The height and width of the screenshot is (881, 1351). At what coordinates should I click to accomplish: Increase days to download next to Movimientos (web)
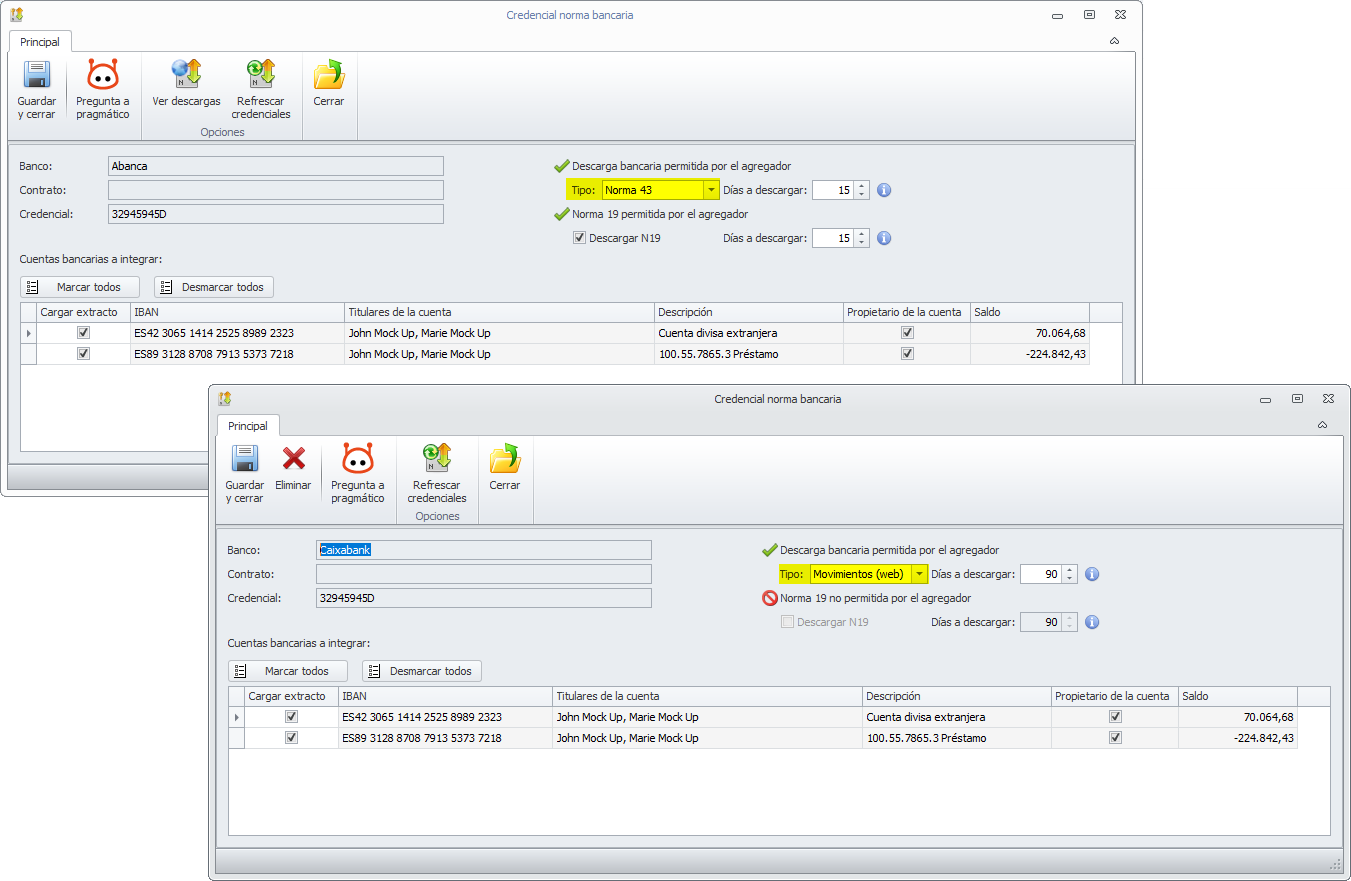point(1070,570)
